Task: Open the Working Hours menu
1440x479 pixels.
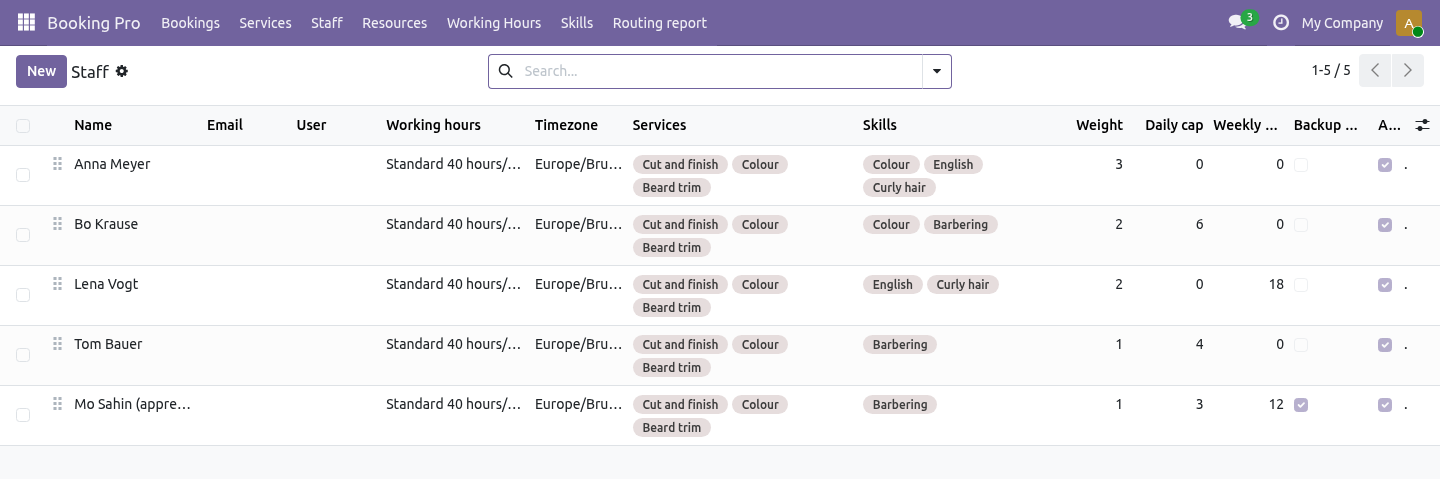Action: [x=494, y=22]
